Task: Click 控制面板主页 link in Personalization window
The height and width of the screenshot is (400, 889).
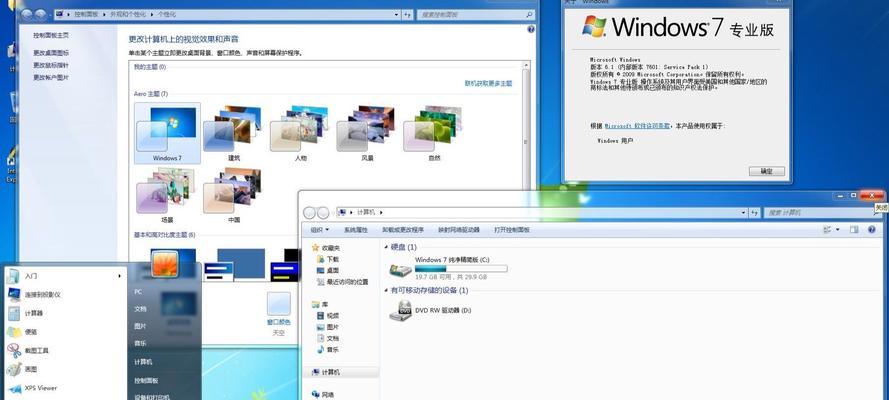Action: click(51, 35)
